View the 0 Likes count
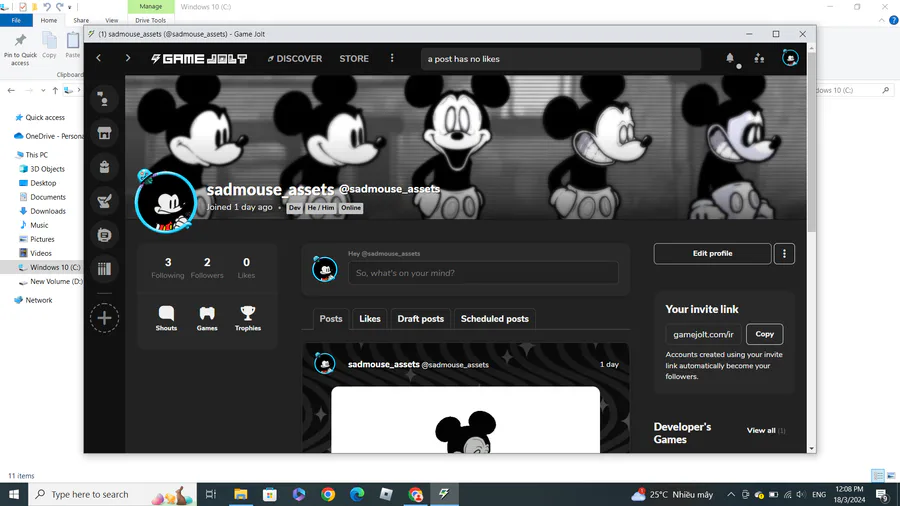 [x=246, y=268]
